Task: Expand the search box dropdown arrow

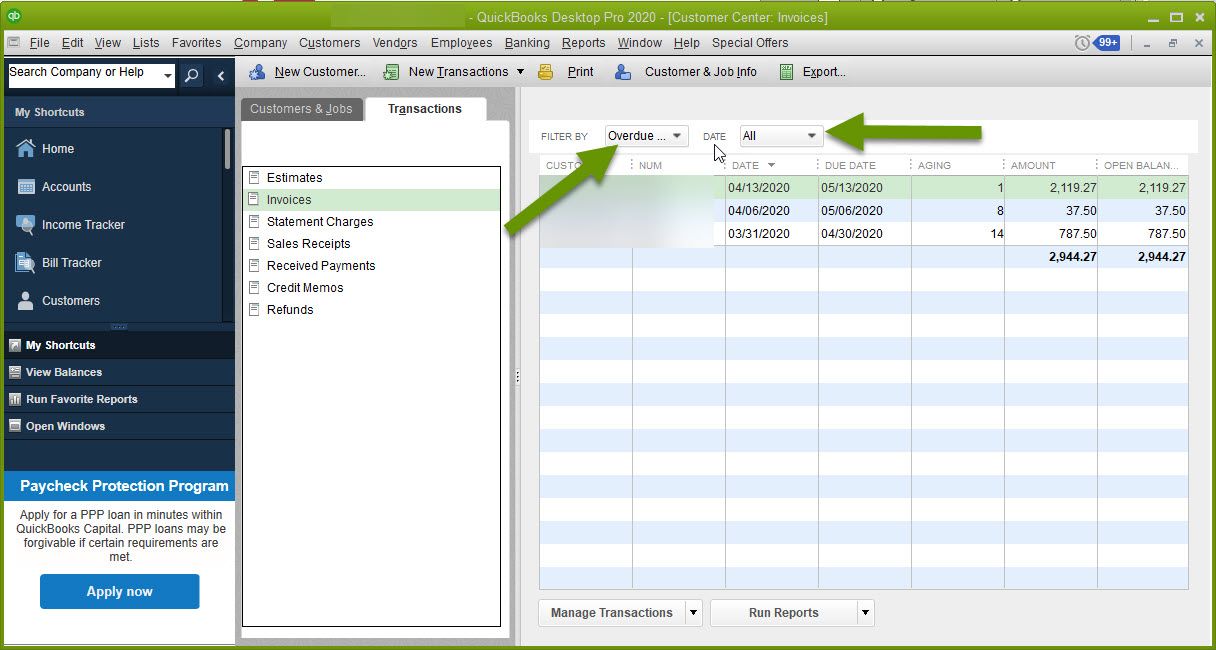Action: [x=167, y=77]
